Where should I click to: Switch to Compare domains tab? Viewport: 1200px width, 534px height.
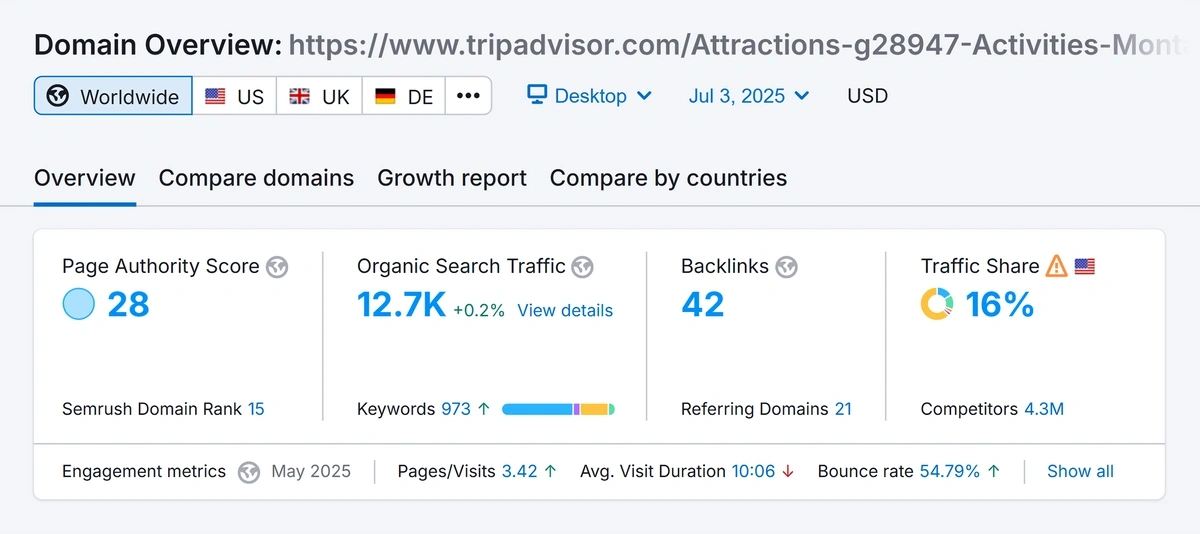(x=256, y=178)
